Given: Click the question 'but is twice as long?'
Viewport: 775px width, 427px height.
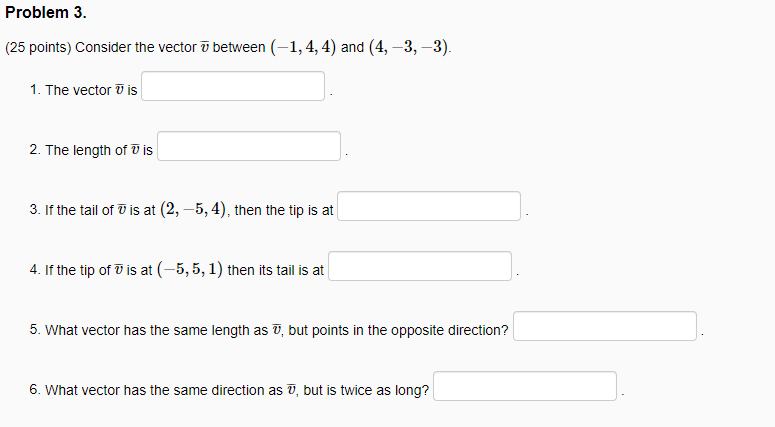Looking at the screenshot, I should click(366, 390).
